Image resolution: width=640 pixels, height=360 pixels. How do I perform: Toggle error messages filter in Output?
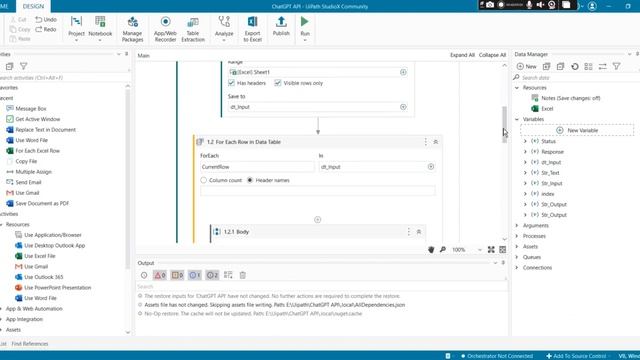(x=160, y=275)
